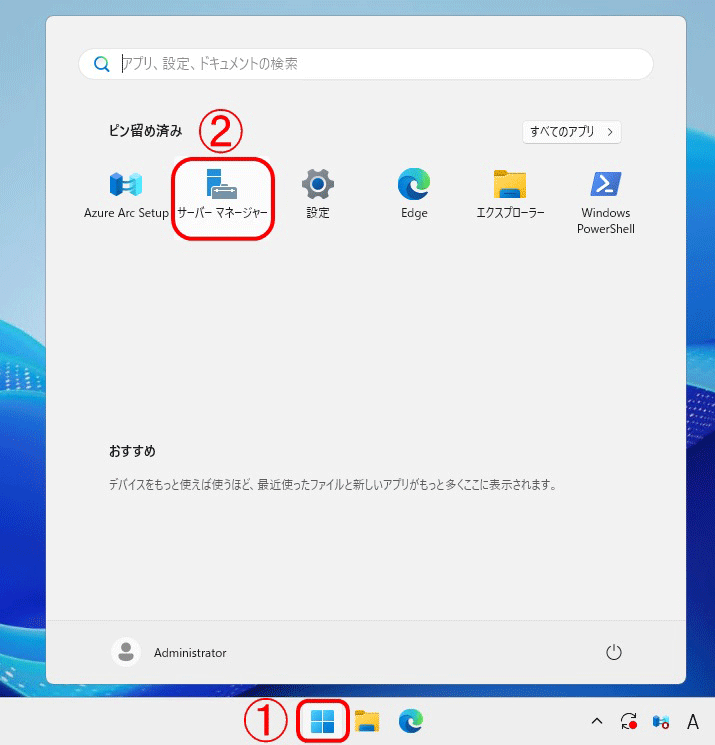Image resolution: width=715 pixels, height=745 pixels.
Task: Toggle the IME input mode 'A' indicator
Action: pos(692,721)
